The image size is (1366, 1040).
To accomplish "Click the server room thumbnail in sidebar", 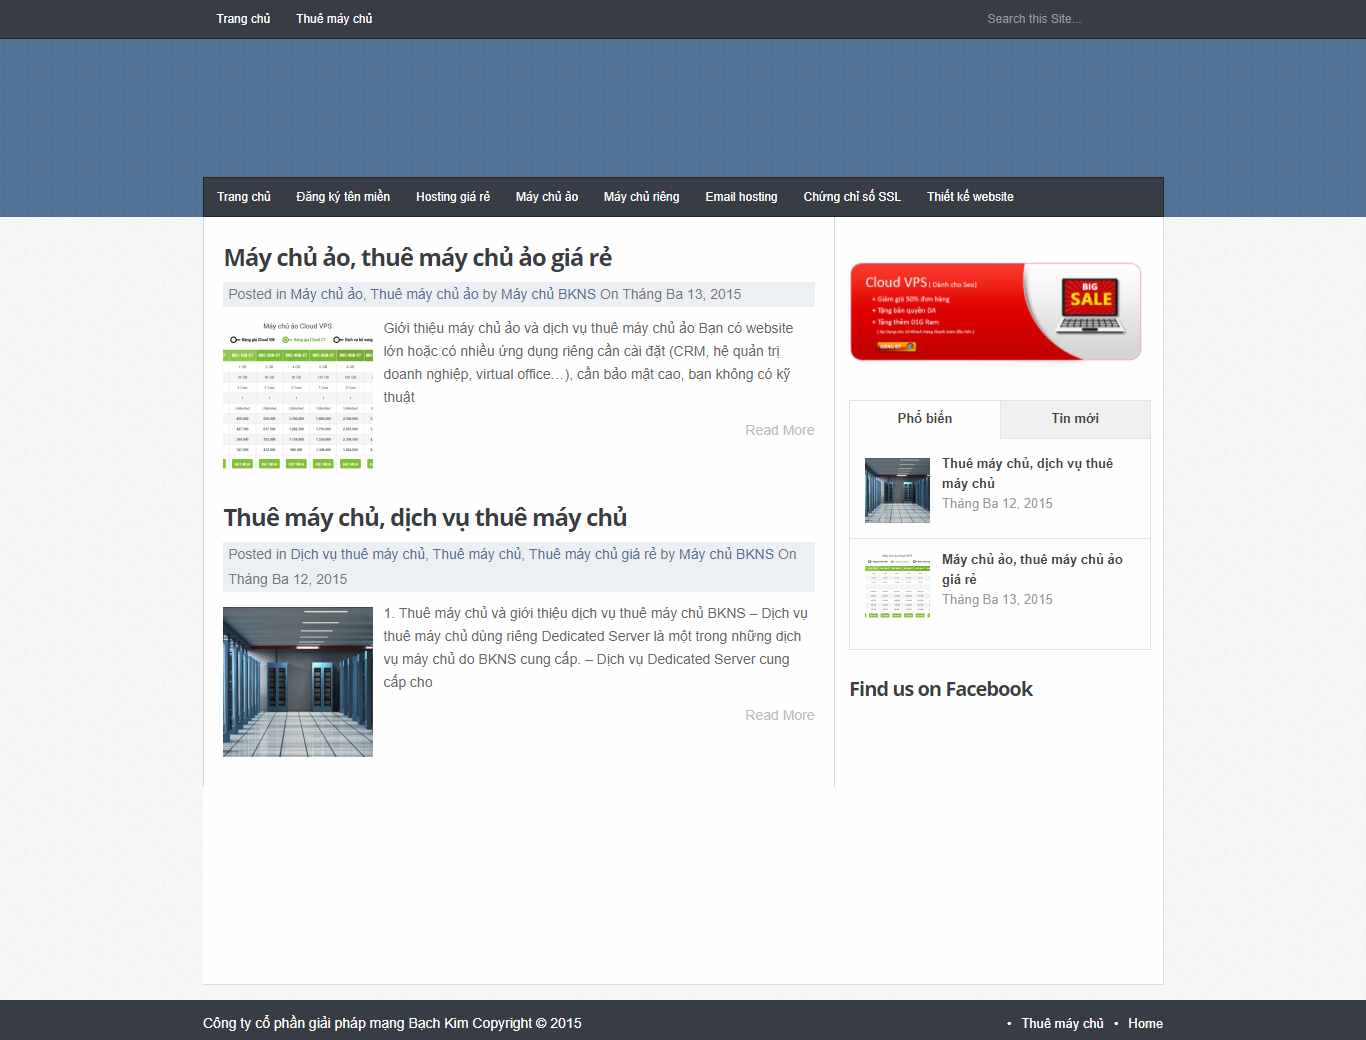I will 896,490.
